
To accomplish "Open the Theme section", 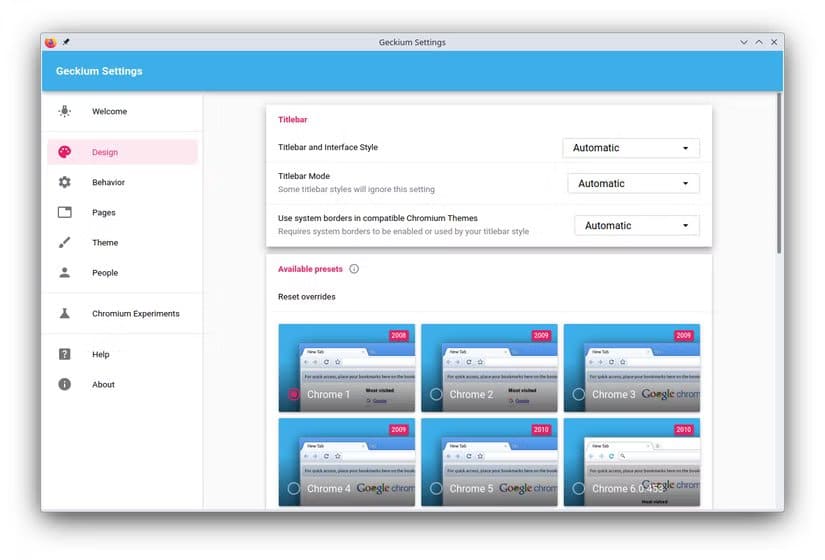I will (x=123, y=243).
